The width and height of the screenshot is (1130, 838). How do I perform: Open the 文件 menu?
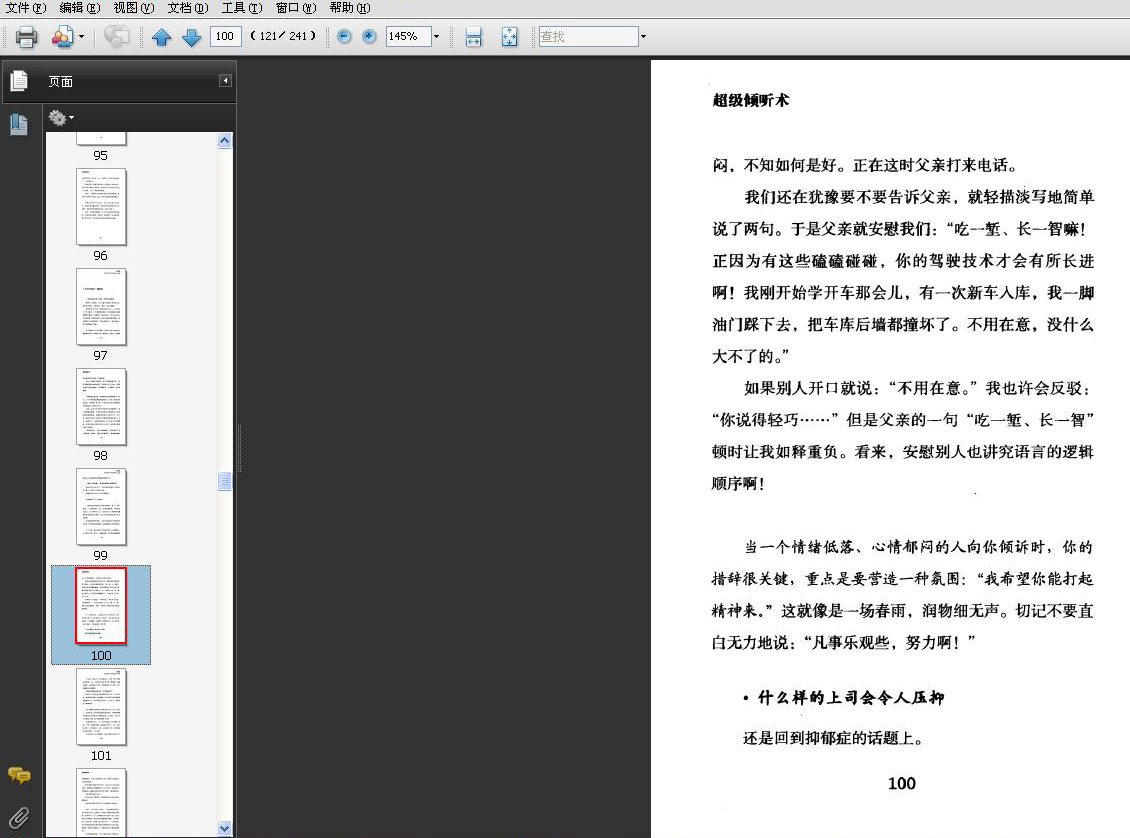(25, 8)
